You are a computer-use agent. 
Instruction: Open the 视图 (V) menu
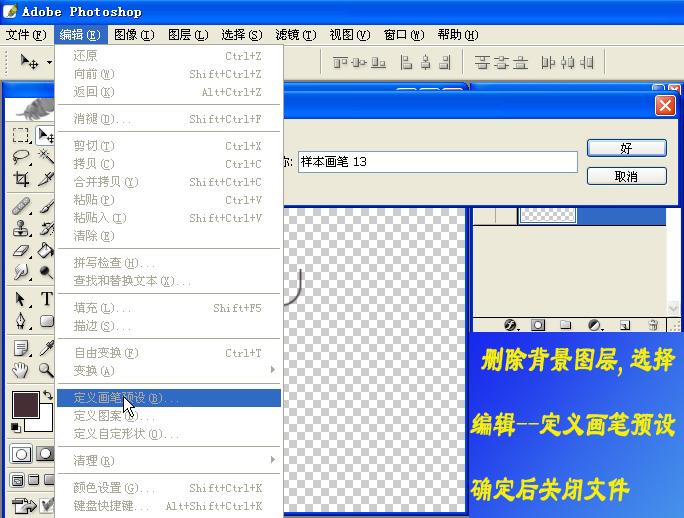[x=350, y=34]
